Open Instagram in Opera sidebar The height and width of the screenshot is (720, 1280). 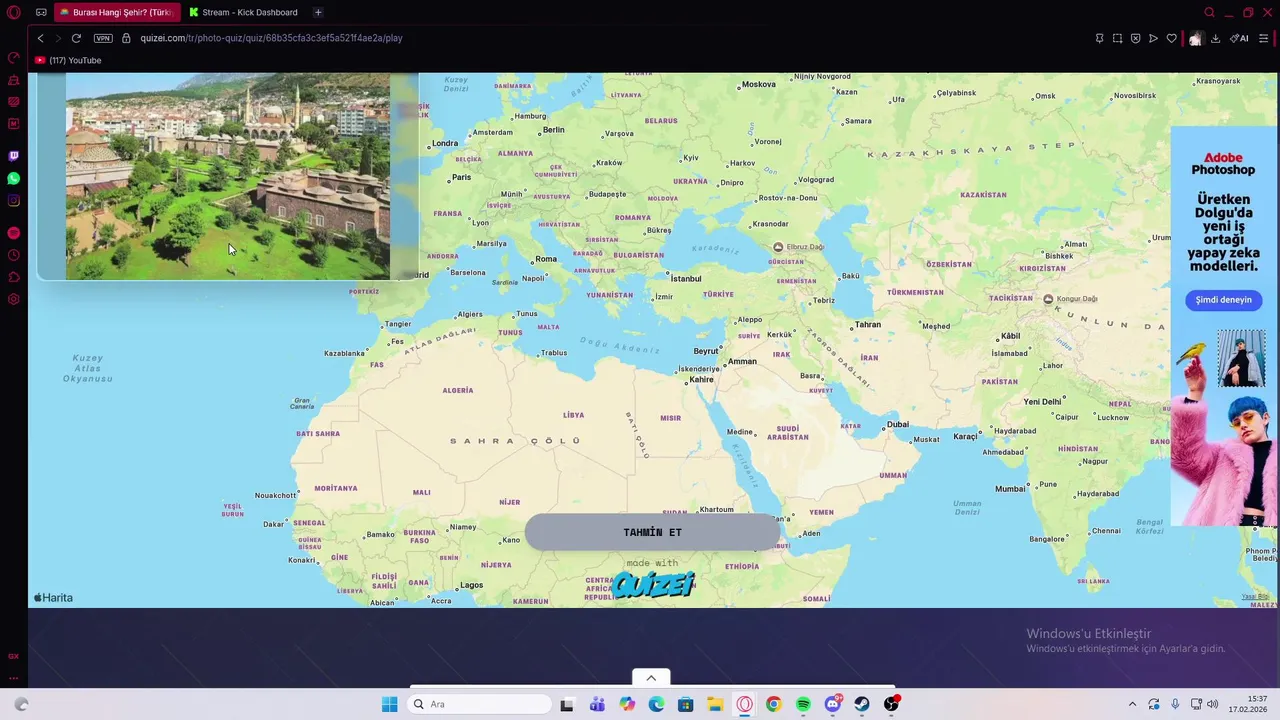pos(13,200)
